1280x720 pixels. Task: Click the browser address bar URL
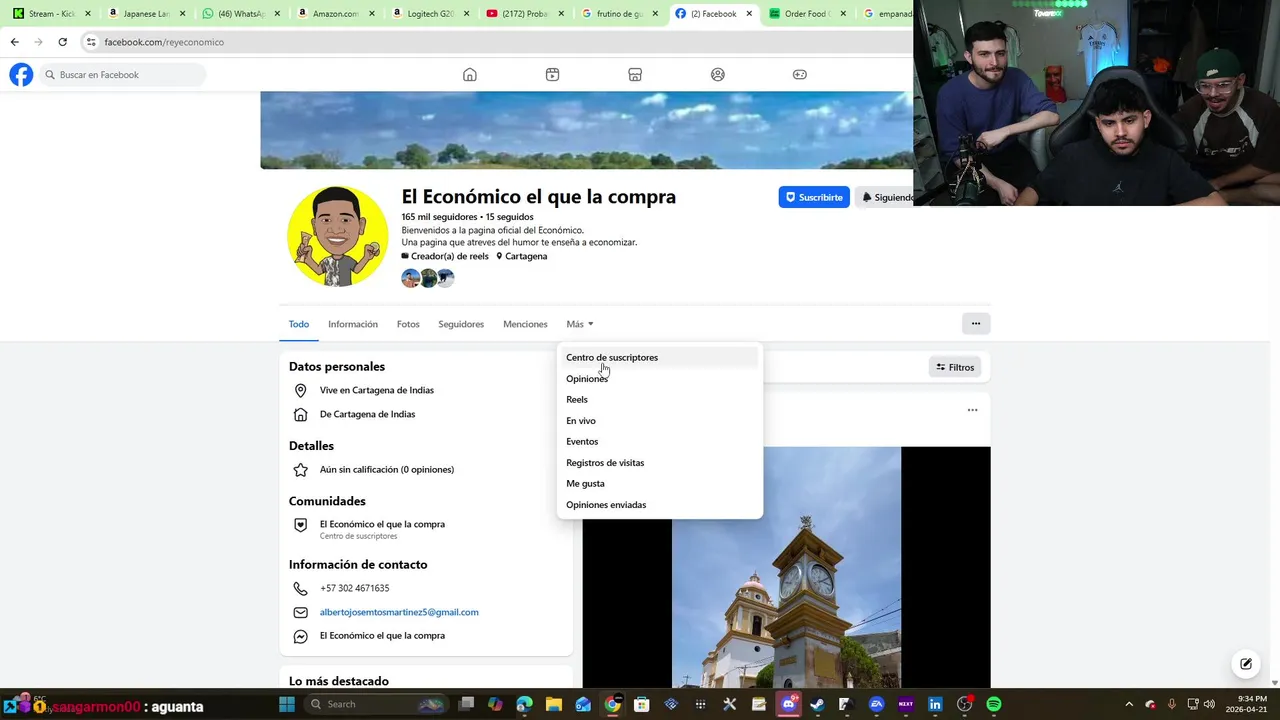pos(164,42)
